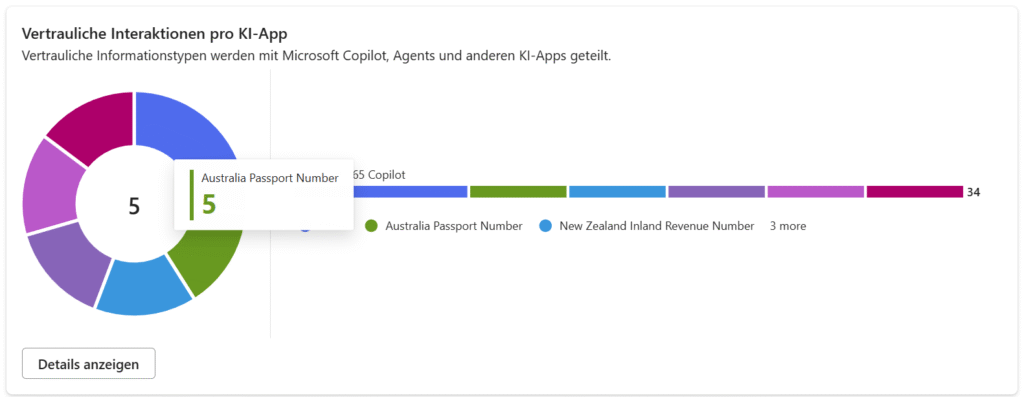Open the Details anzeigen button
Viewport: 1024px width, 397px height.
(x=89, y=364)
